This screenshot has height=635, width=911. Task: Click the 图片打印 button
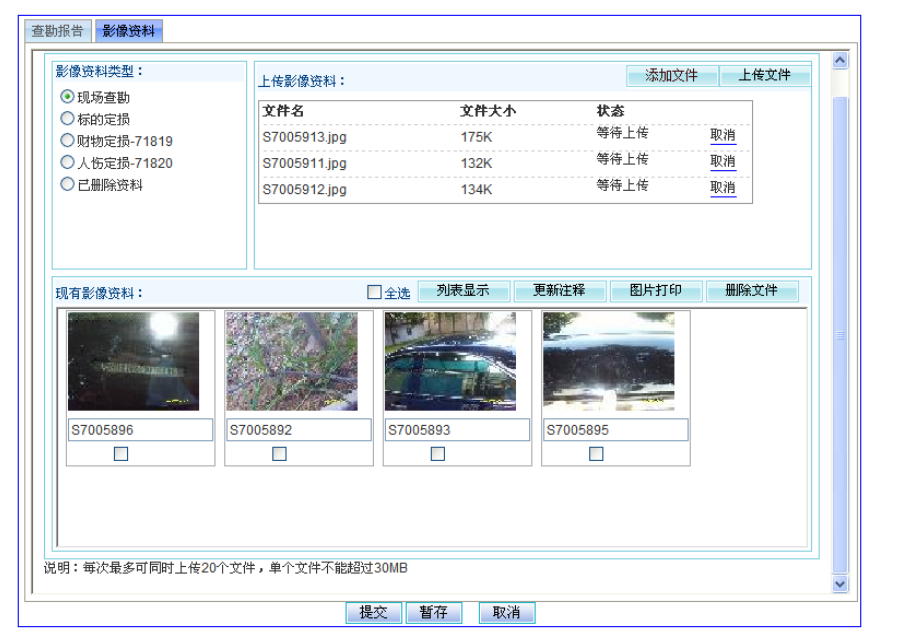(x=656, y=290)
